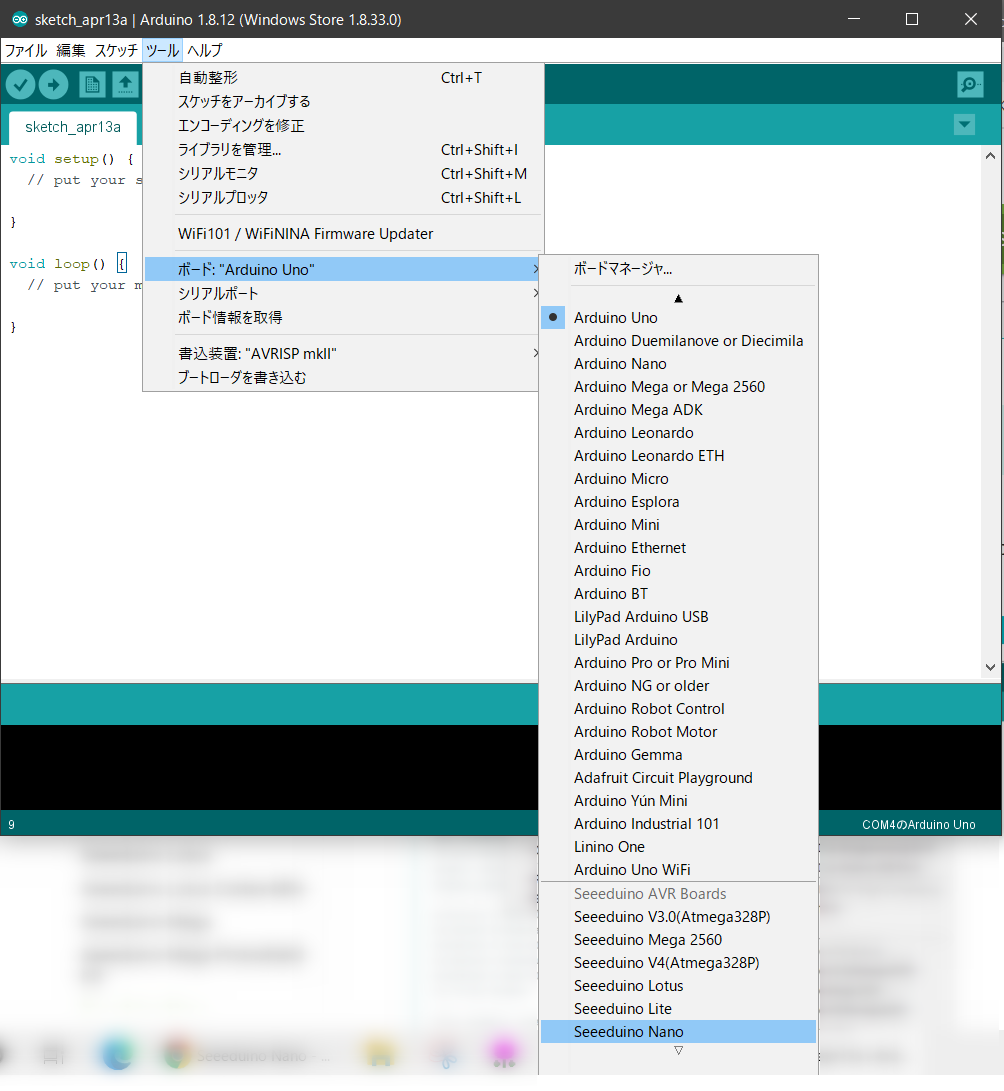
Task: Expand the 書込装置: "AVRISP mkII" submenu
Action: (x=343, y=353)
